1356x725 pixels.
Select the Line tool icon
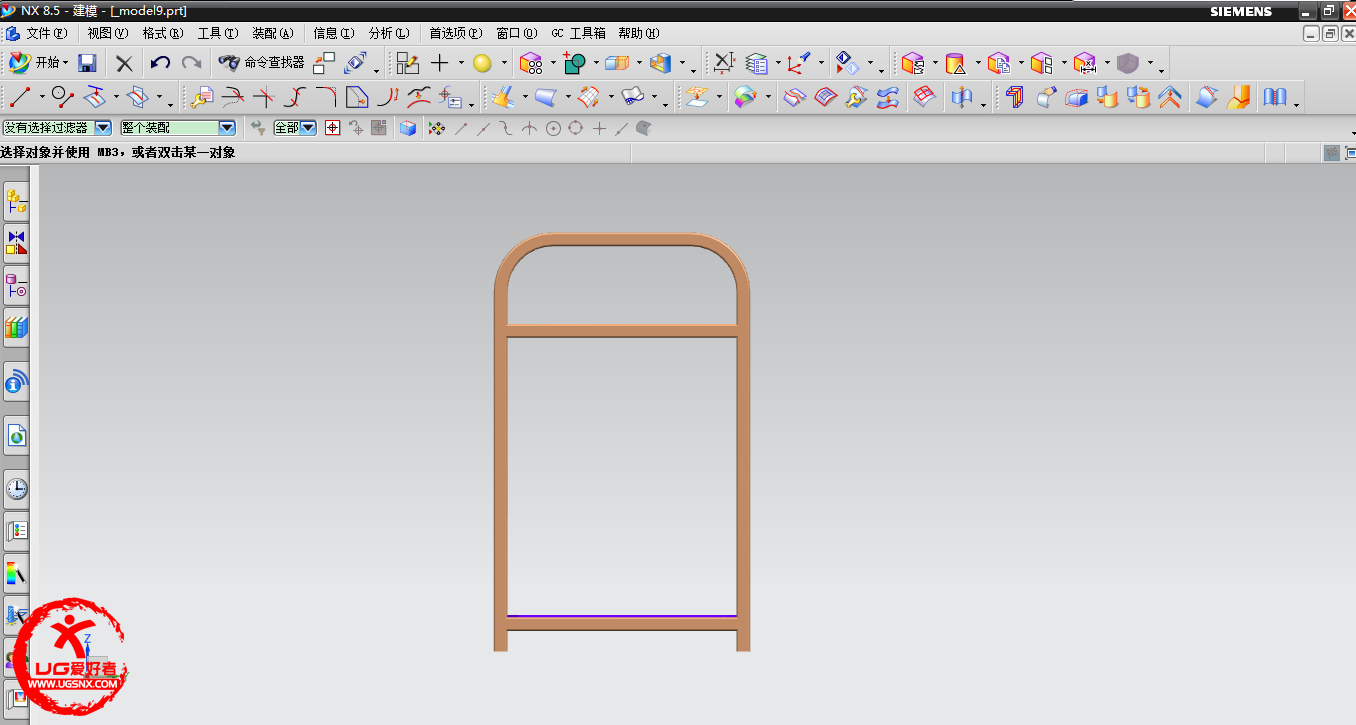[20, 97]
